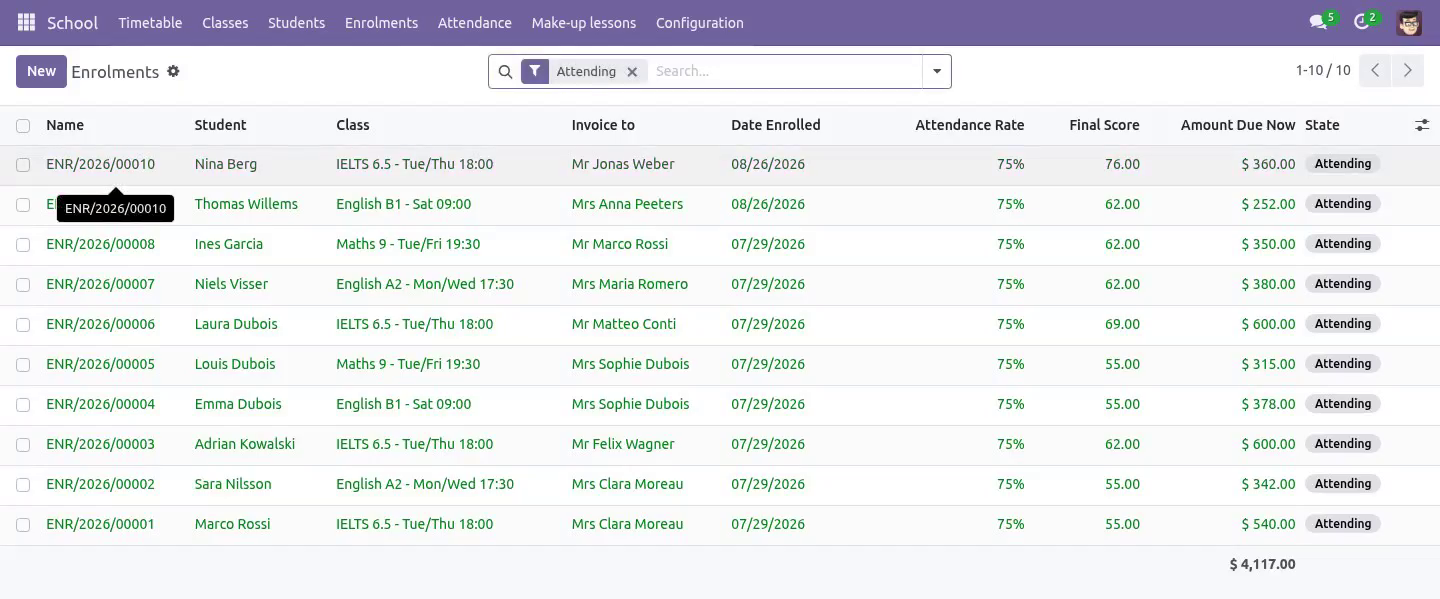Click student Emma Dubois
The image size is (1440, 599).
238,404
